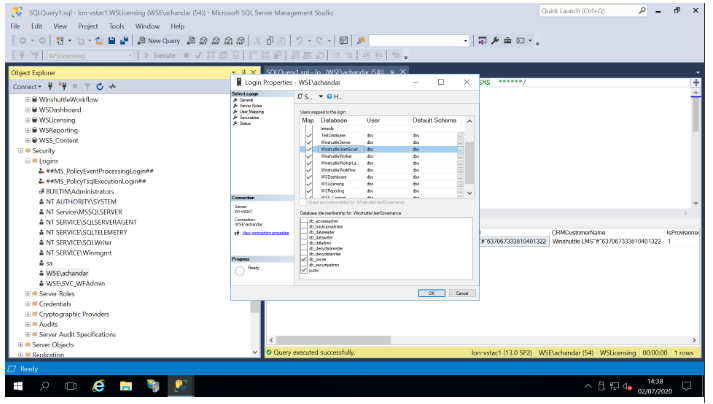The height and width of the screenshot is (404, 713).
Task: Select the User Mapping page
Action: tap(251, 111)
